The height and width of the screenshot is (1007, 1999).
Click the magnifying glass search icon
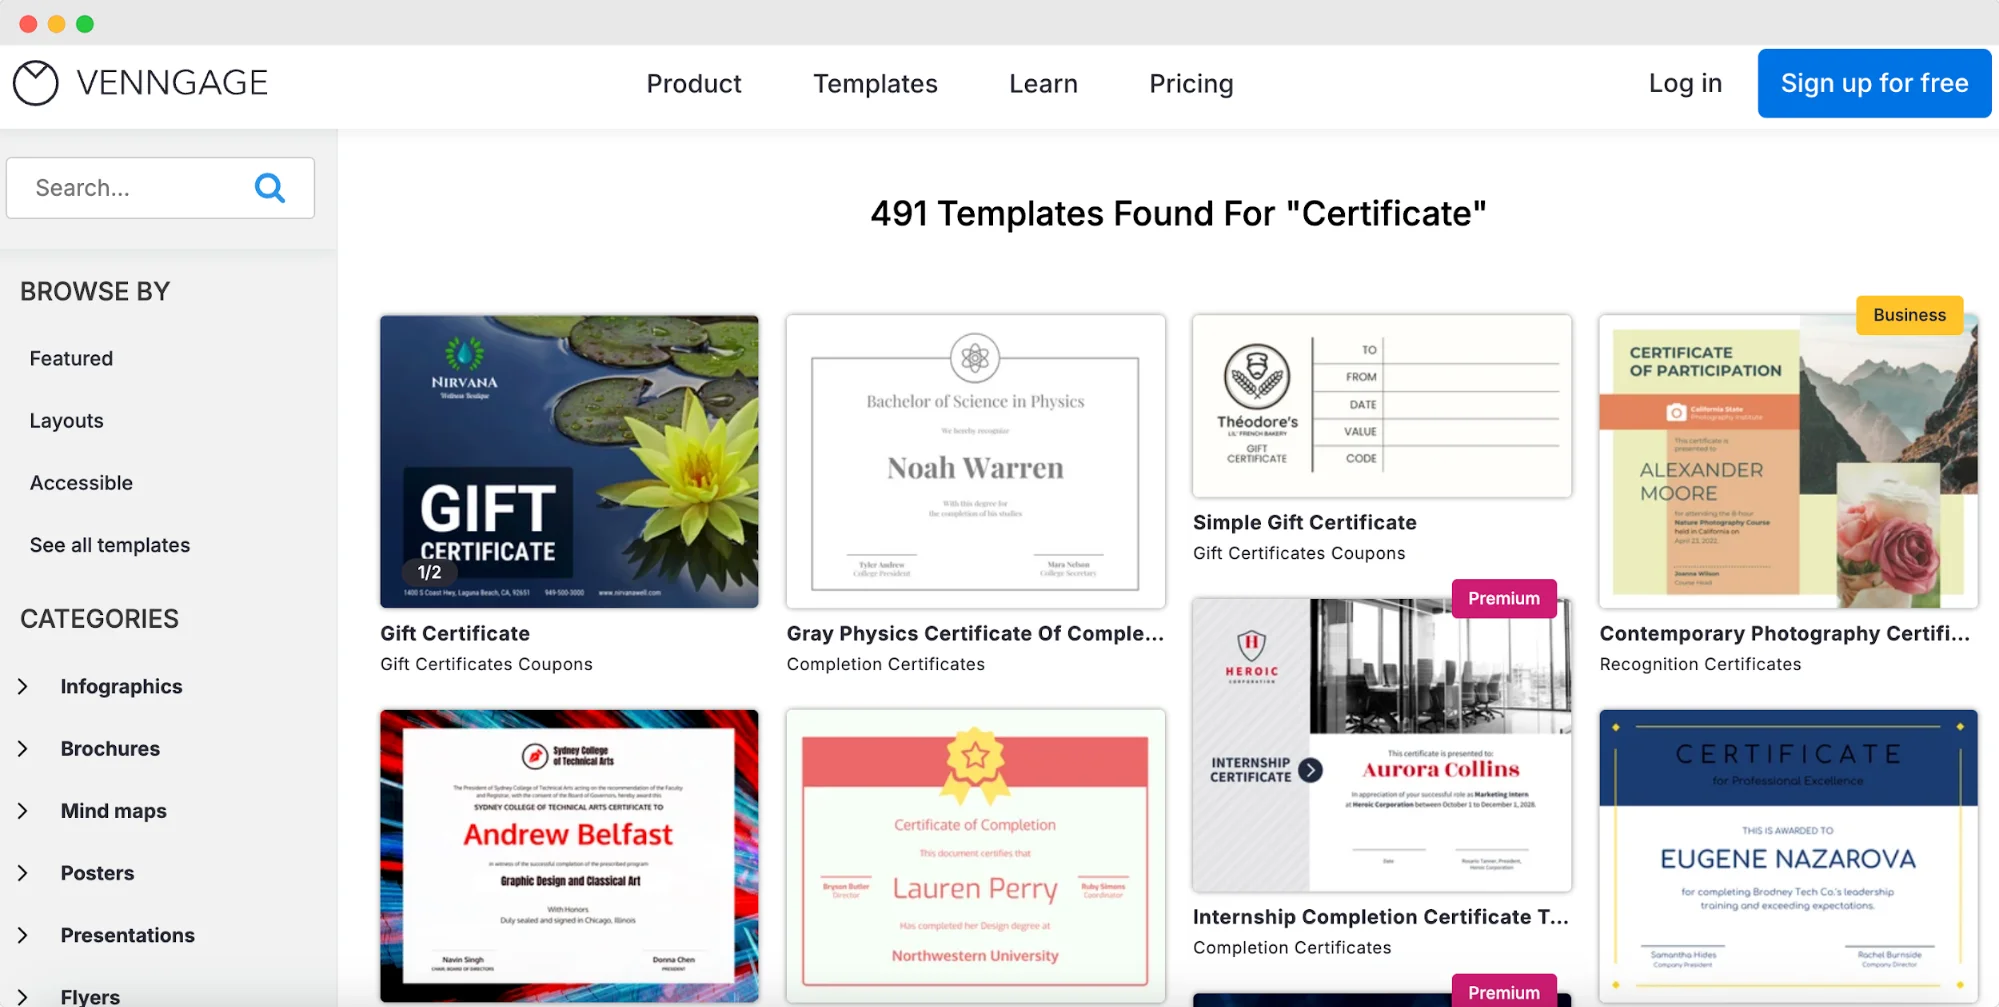coord(270,188)
